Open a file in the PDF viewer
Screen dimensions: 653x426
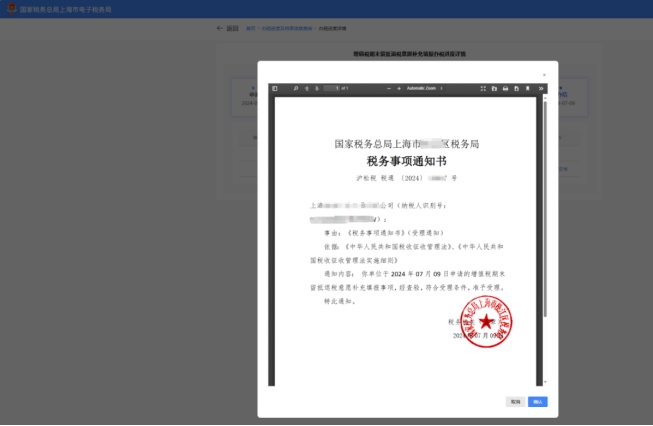pos(494,88)
